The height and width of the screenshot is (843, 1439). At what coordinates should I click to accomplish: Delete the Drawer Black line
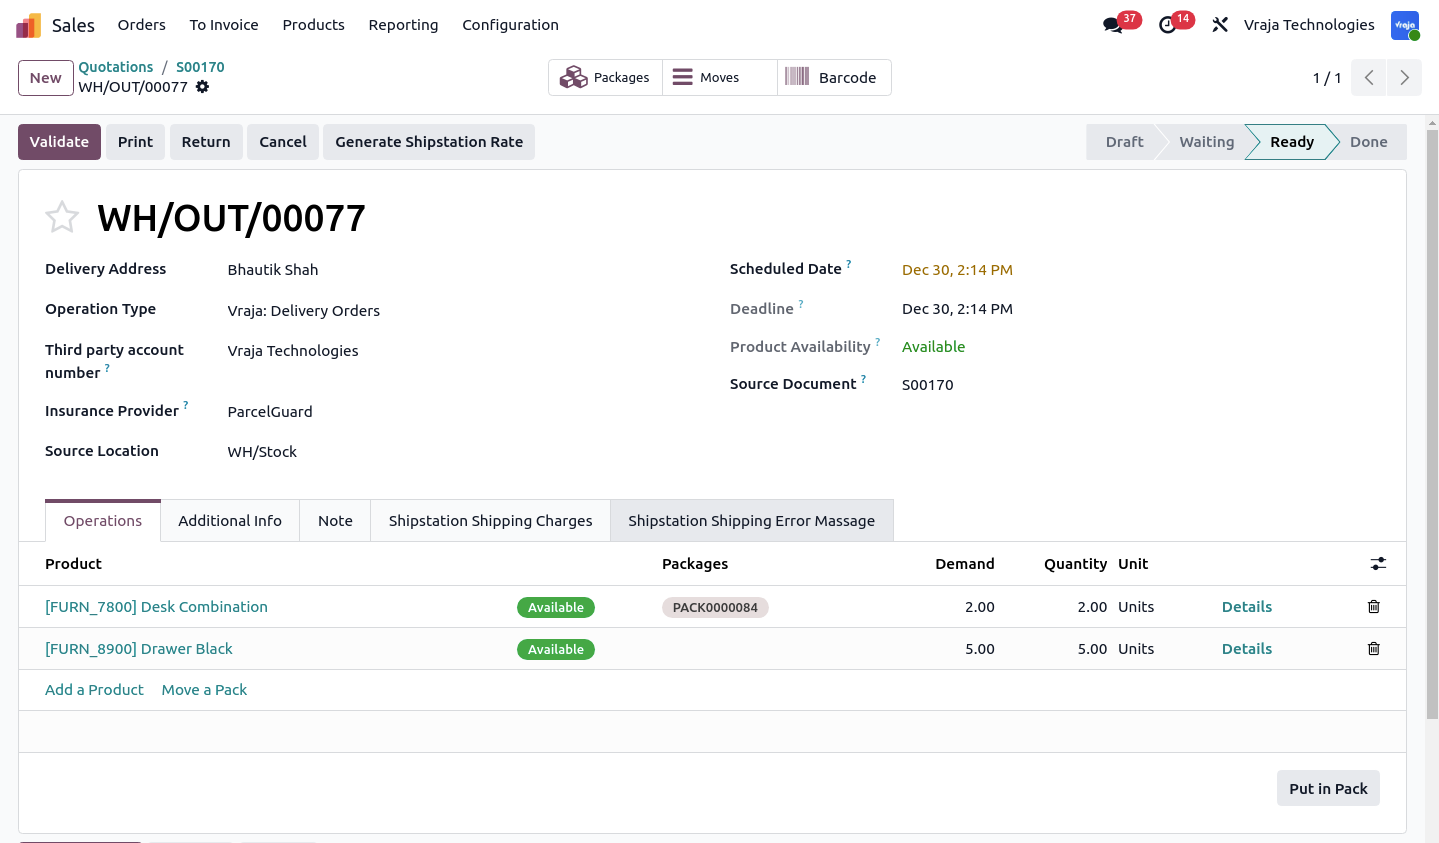click(1374, 649)
